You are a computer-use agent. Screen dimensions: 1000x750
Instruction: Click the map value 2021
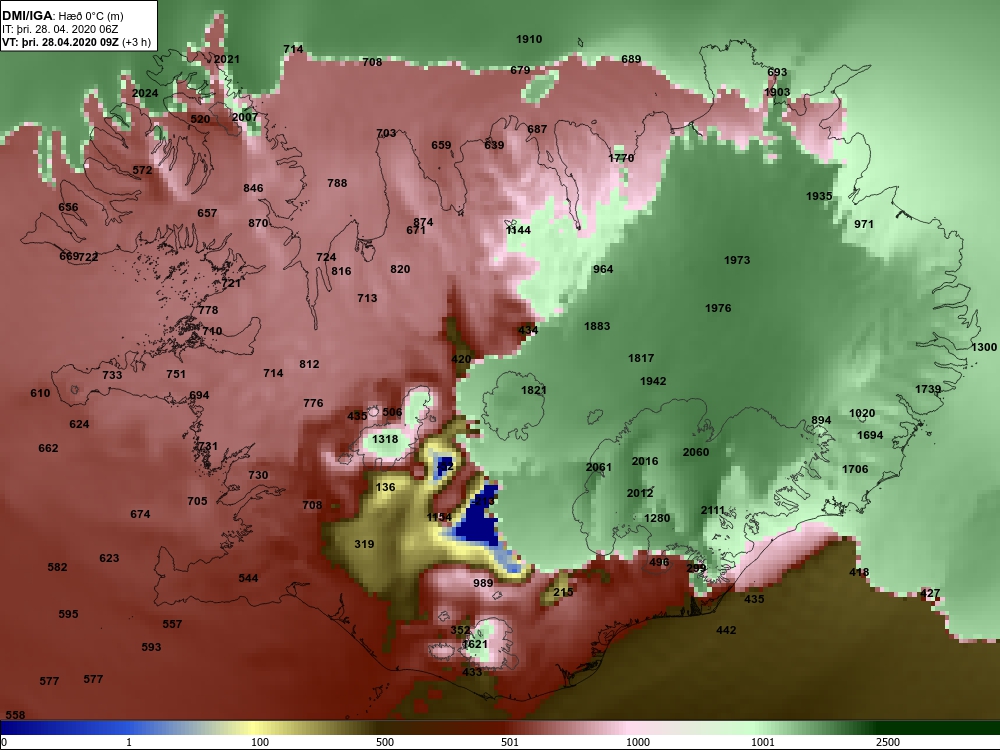[x=226, y=59]
